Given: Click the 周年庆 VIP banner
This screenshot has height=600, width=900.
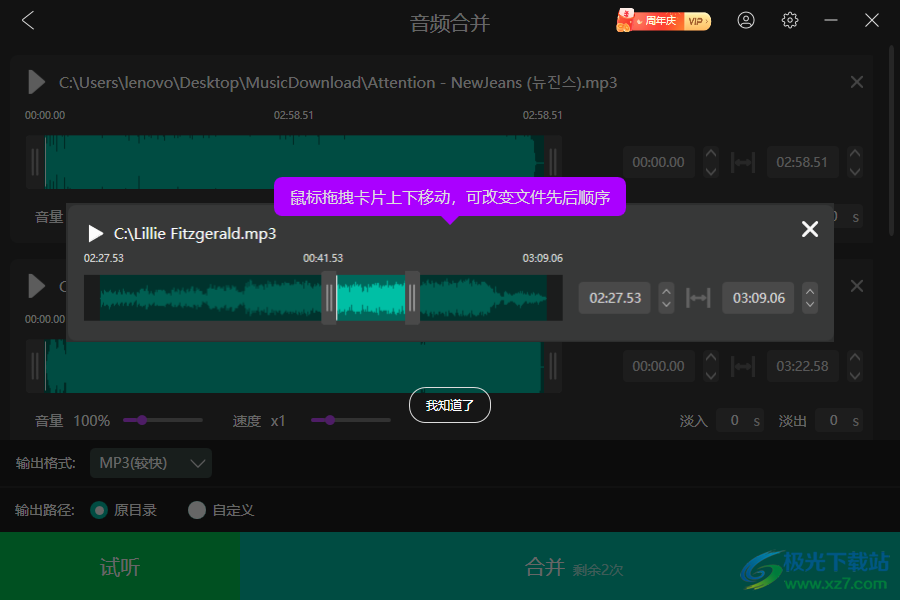Looking at the screenshot, I should [x=662, y=20].
